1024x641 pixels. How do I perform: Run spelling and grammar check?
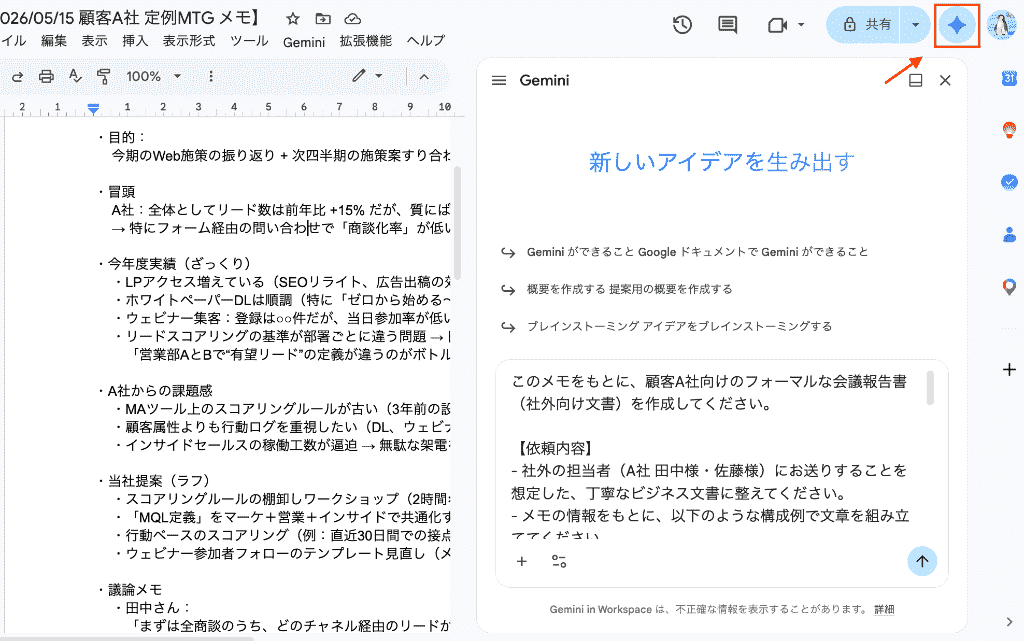(75, 76)
